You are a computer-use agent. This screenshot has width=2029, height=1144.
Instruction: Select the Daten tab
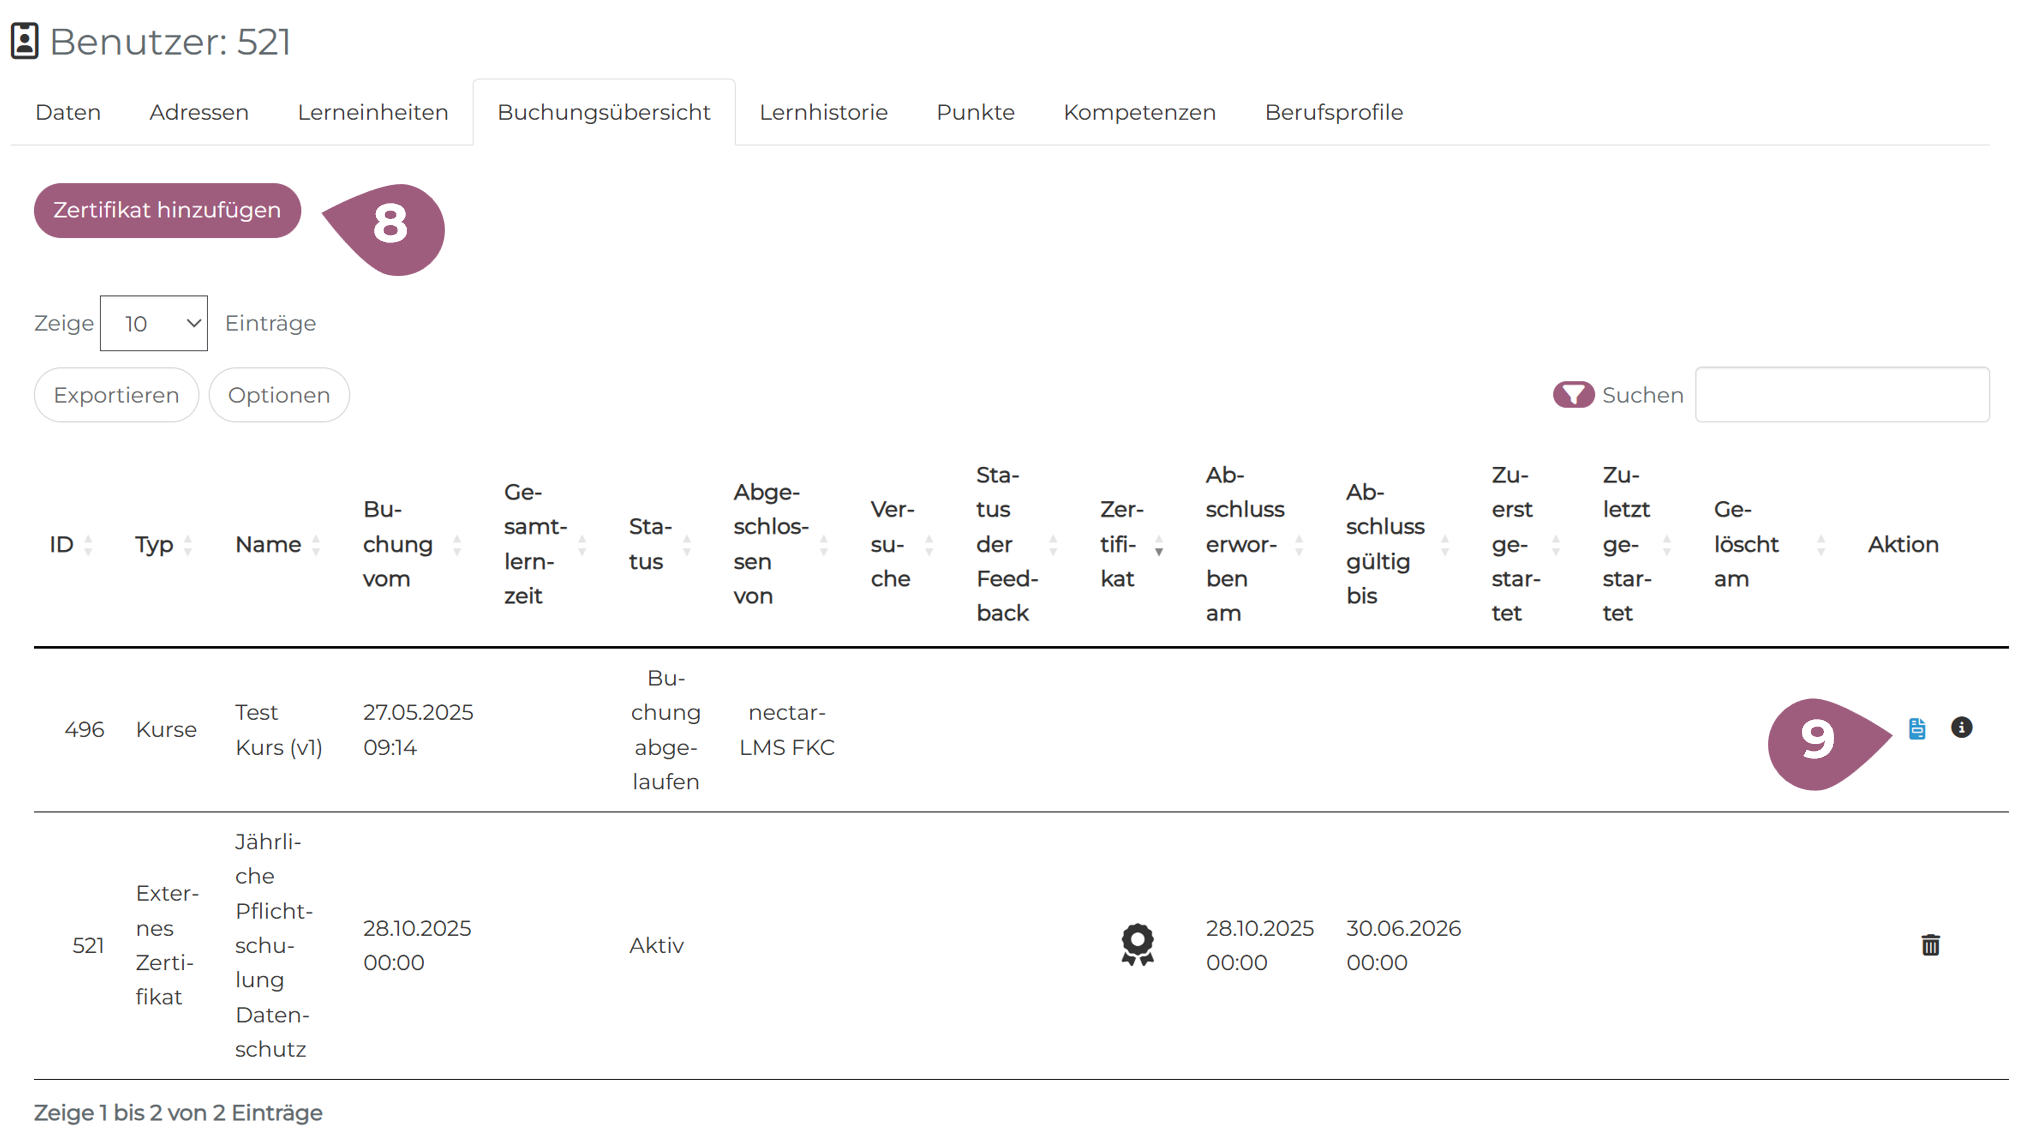pyautogui.click(x=68, y=112)
